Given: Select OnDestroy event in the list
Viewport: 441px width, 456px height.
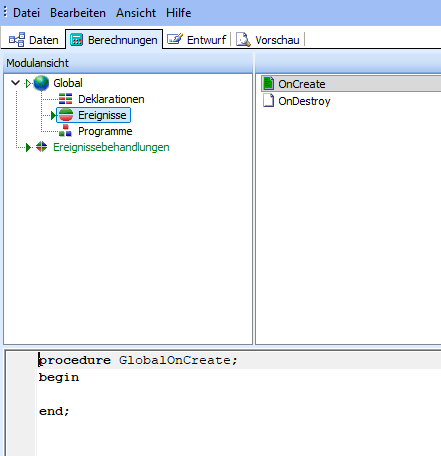Looking at the screenshot, I should 304,101.
